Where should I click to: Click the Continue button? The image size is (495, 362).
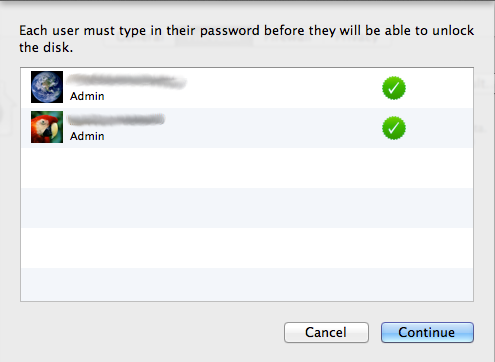(427, 332)
